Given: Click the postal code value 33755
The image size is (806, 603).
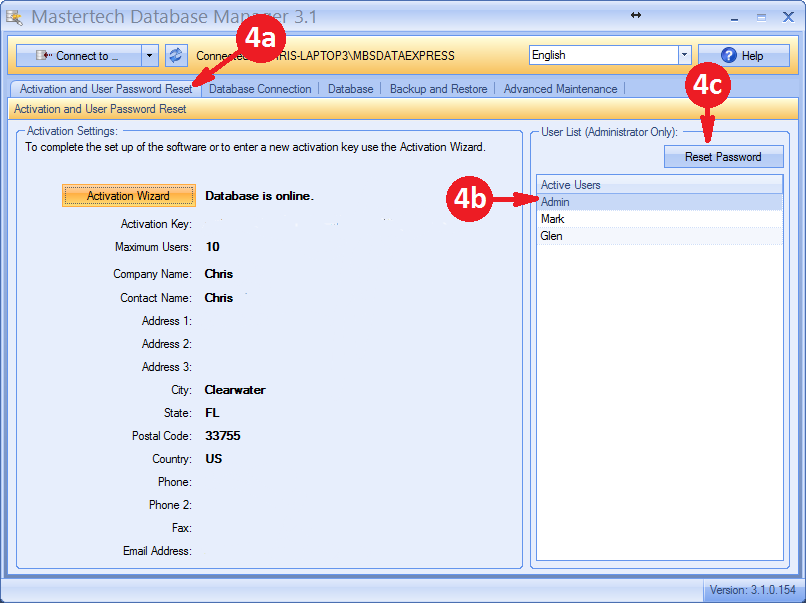Looking at the screenshot, I should (x=223, y=436).
